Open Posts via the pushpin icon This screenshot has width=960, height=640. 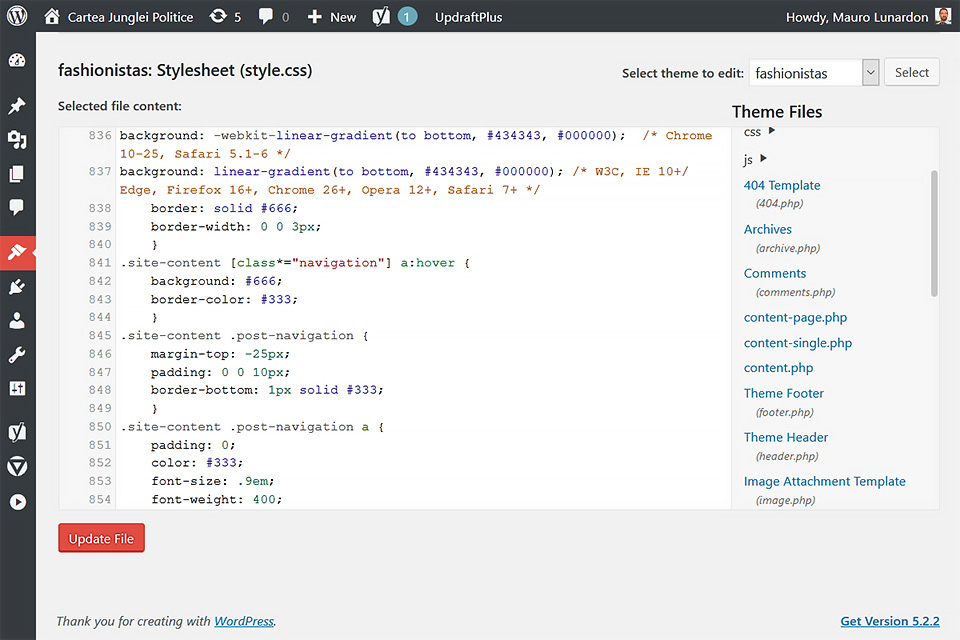[x=17, y=105]
